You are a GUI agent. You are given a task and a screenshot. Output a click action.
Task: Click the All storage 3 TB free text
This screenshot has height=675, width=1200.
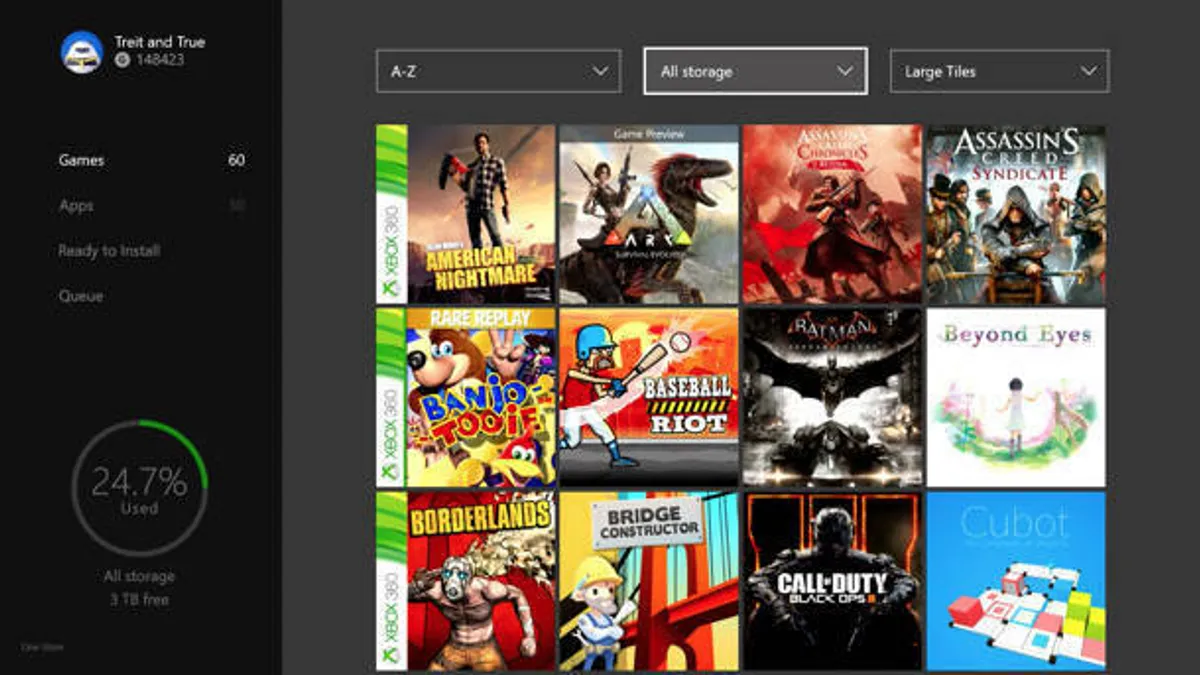click(x=140, y=583)
